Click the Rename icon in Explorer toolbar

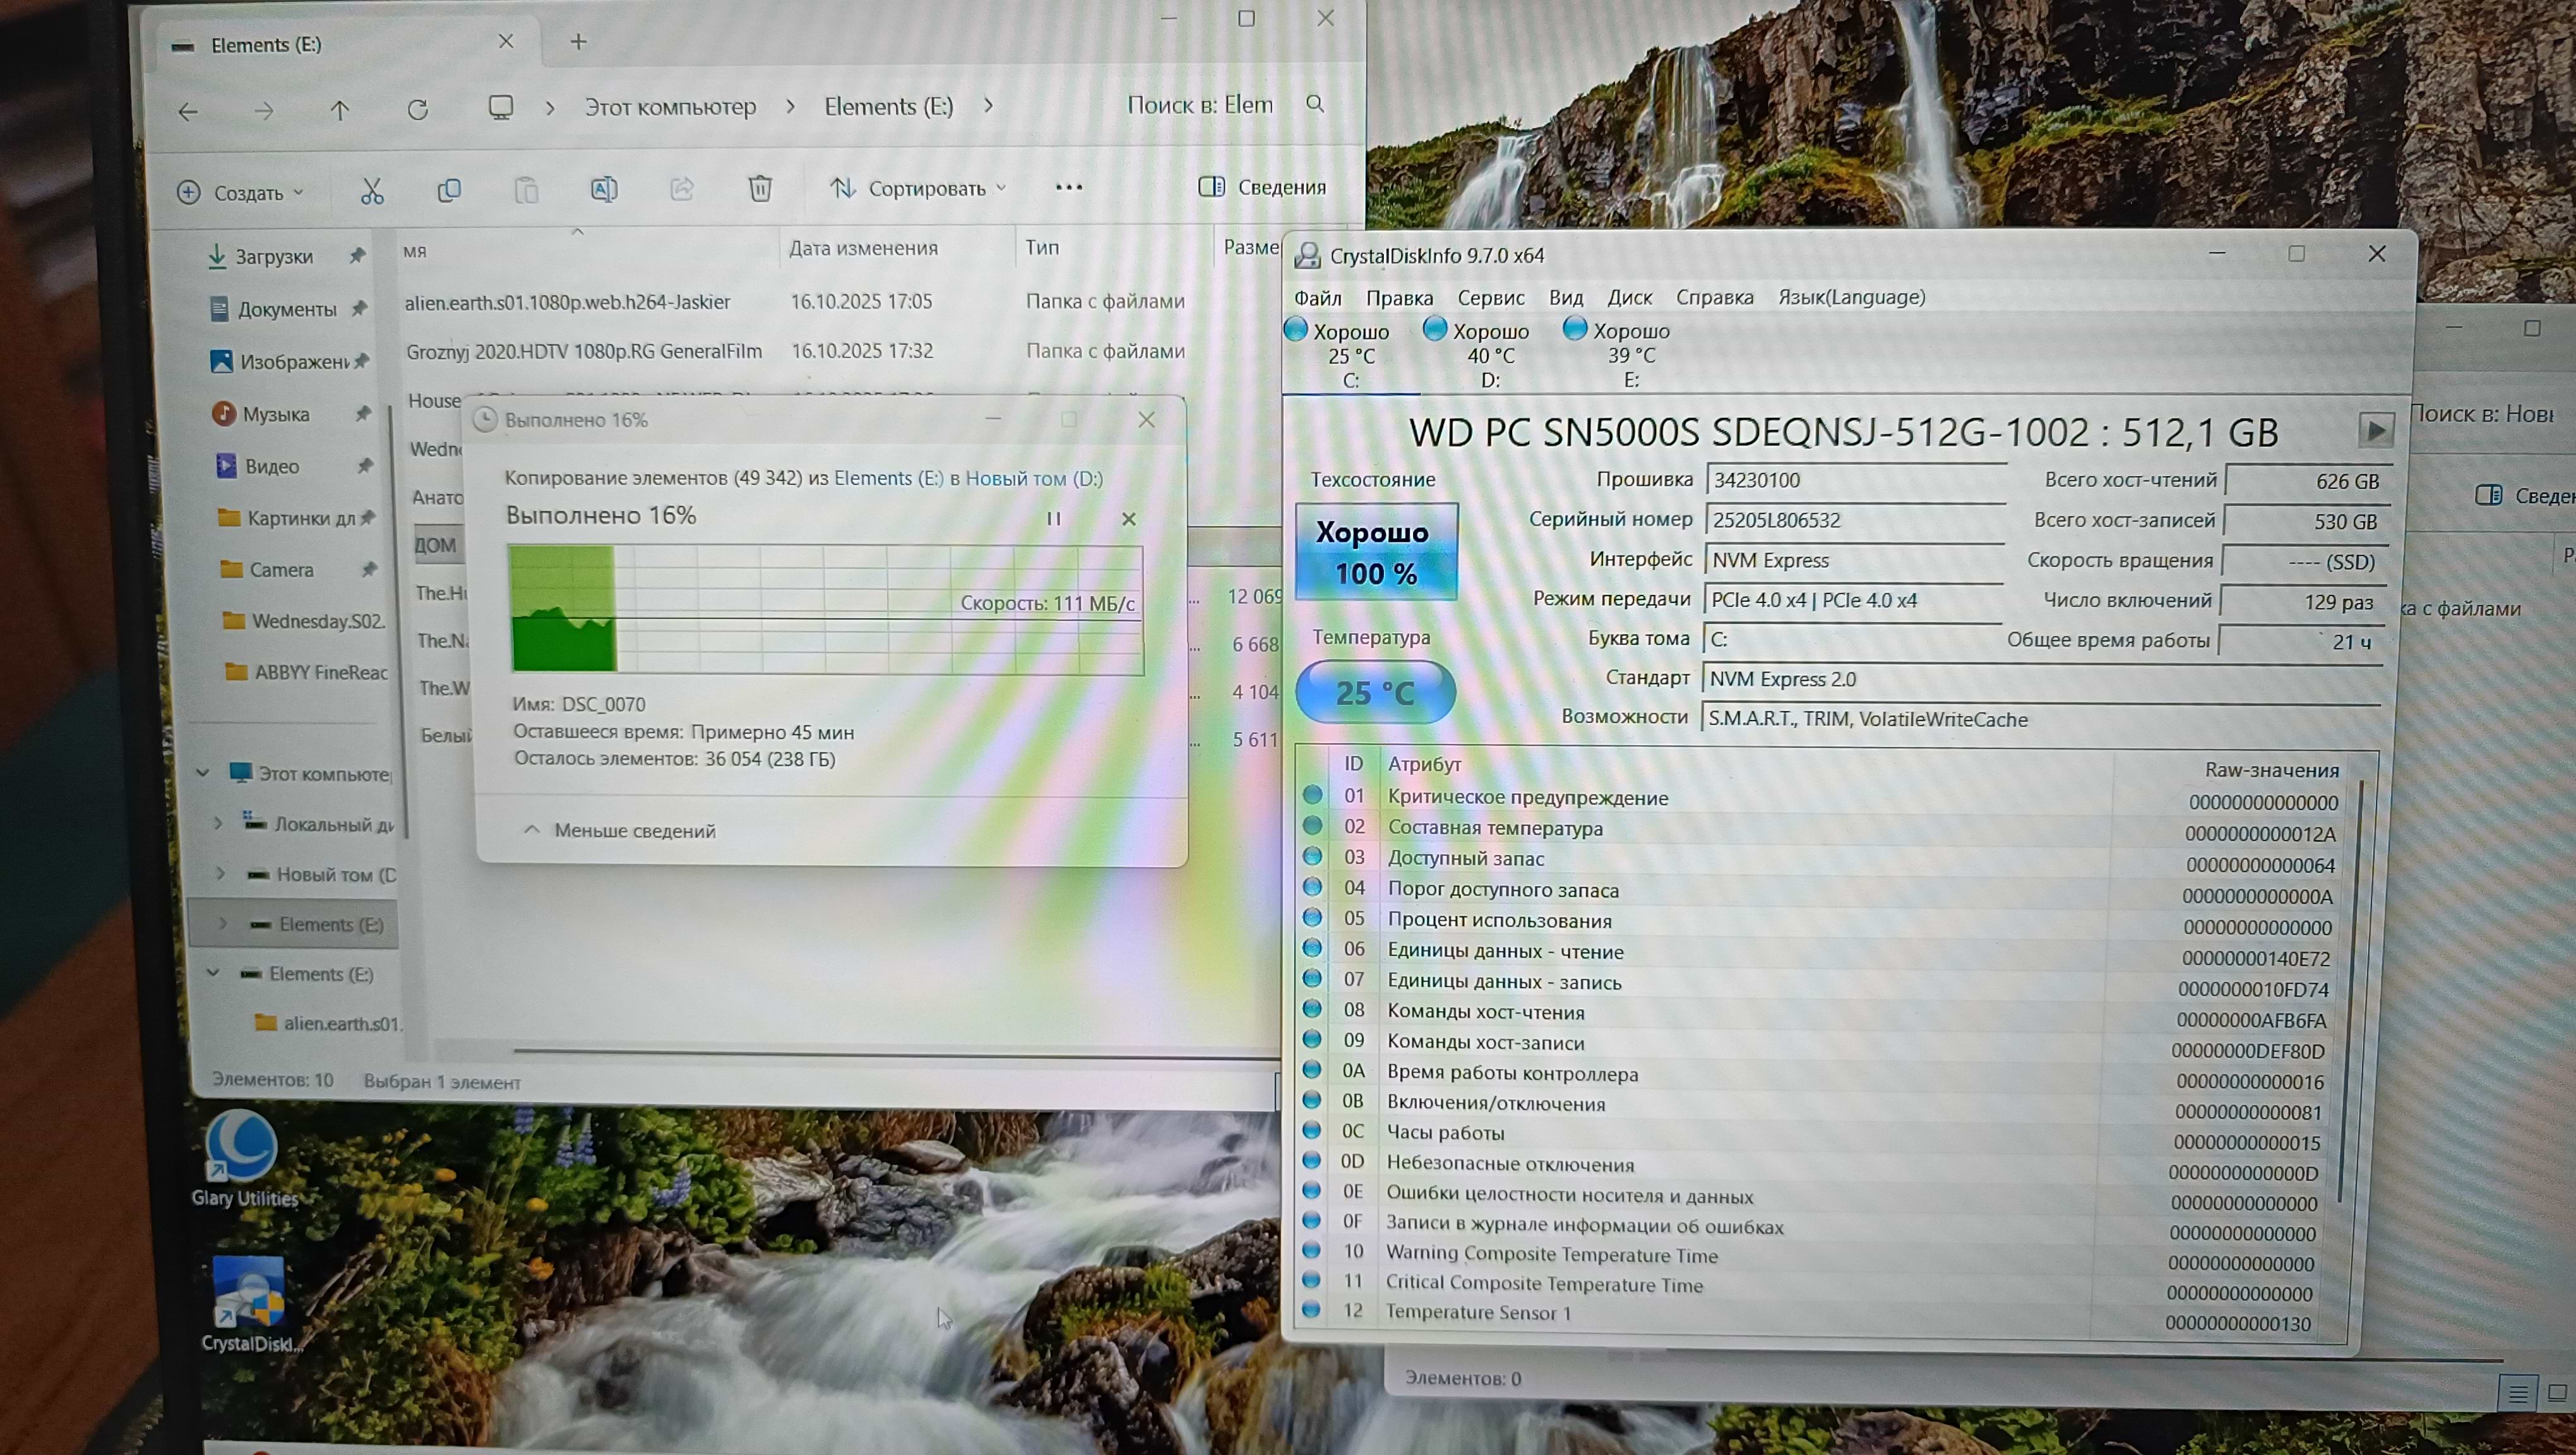604,189
